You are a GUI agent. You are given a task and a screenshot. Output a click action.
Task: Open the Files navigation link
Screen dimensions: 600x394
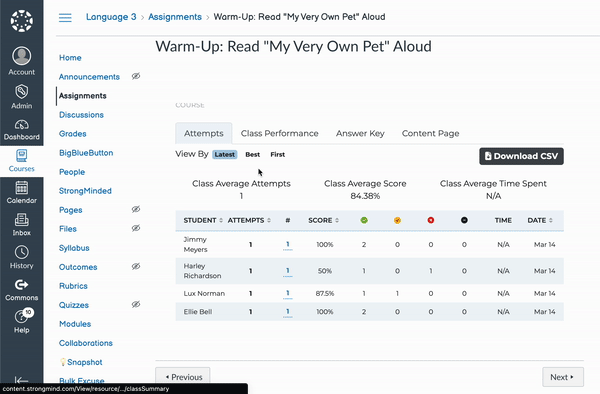tap(68, 229)
